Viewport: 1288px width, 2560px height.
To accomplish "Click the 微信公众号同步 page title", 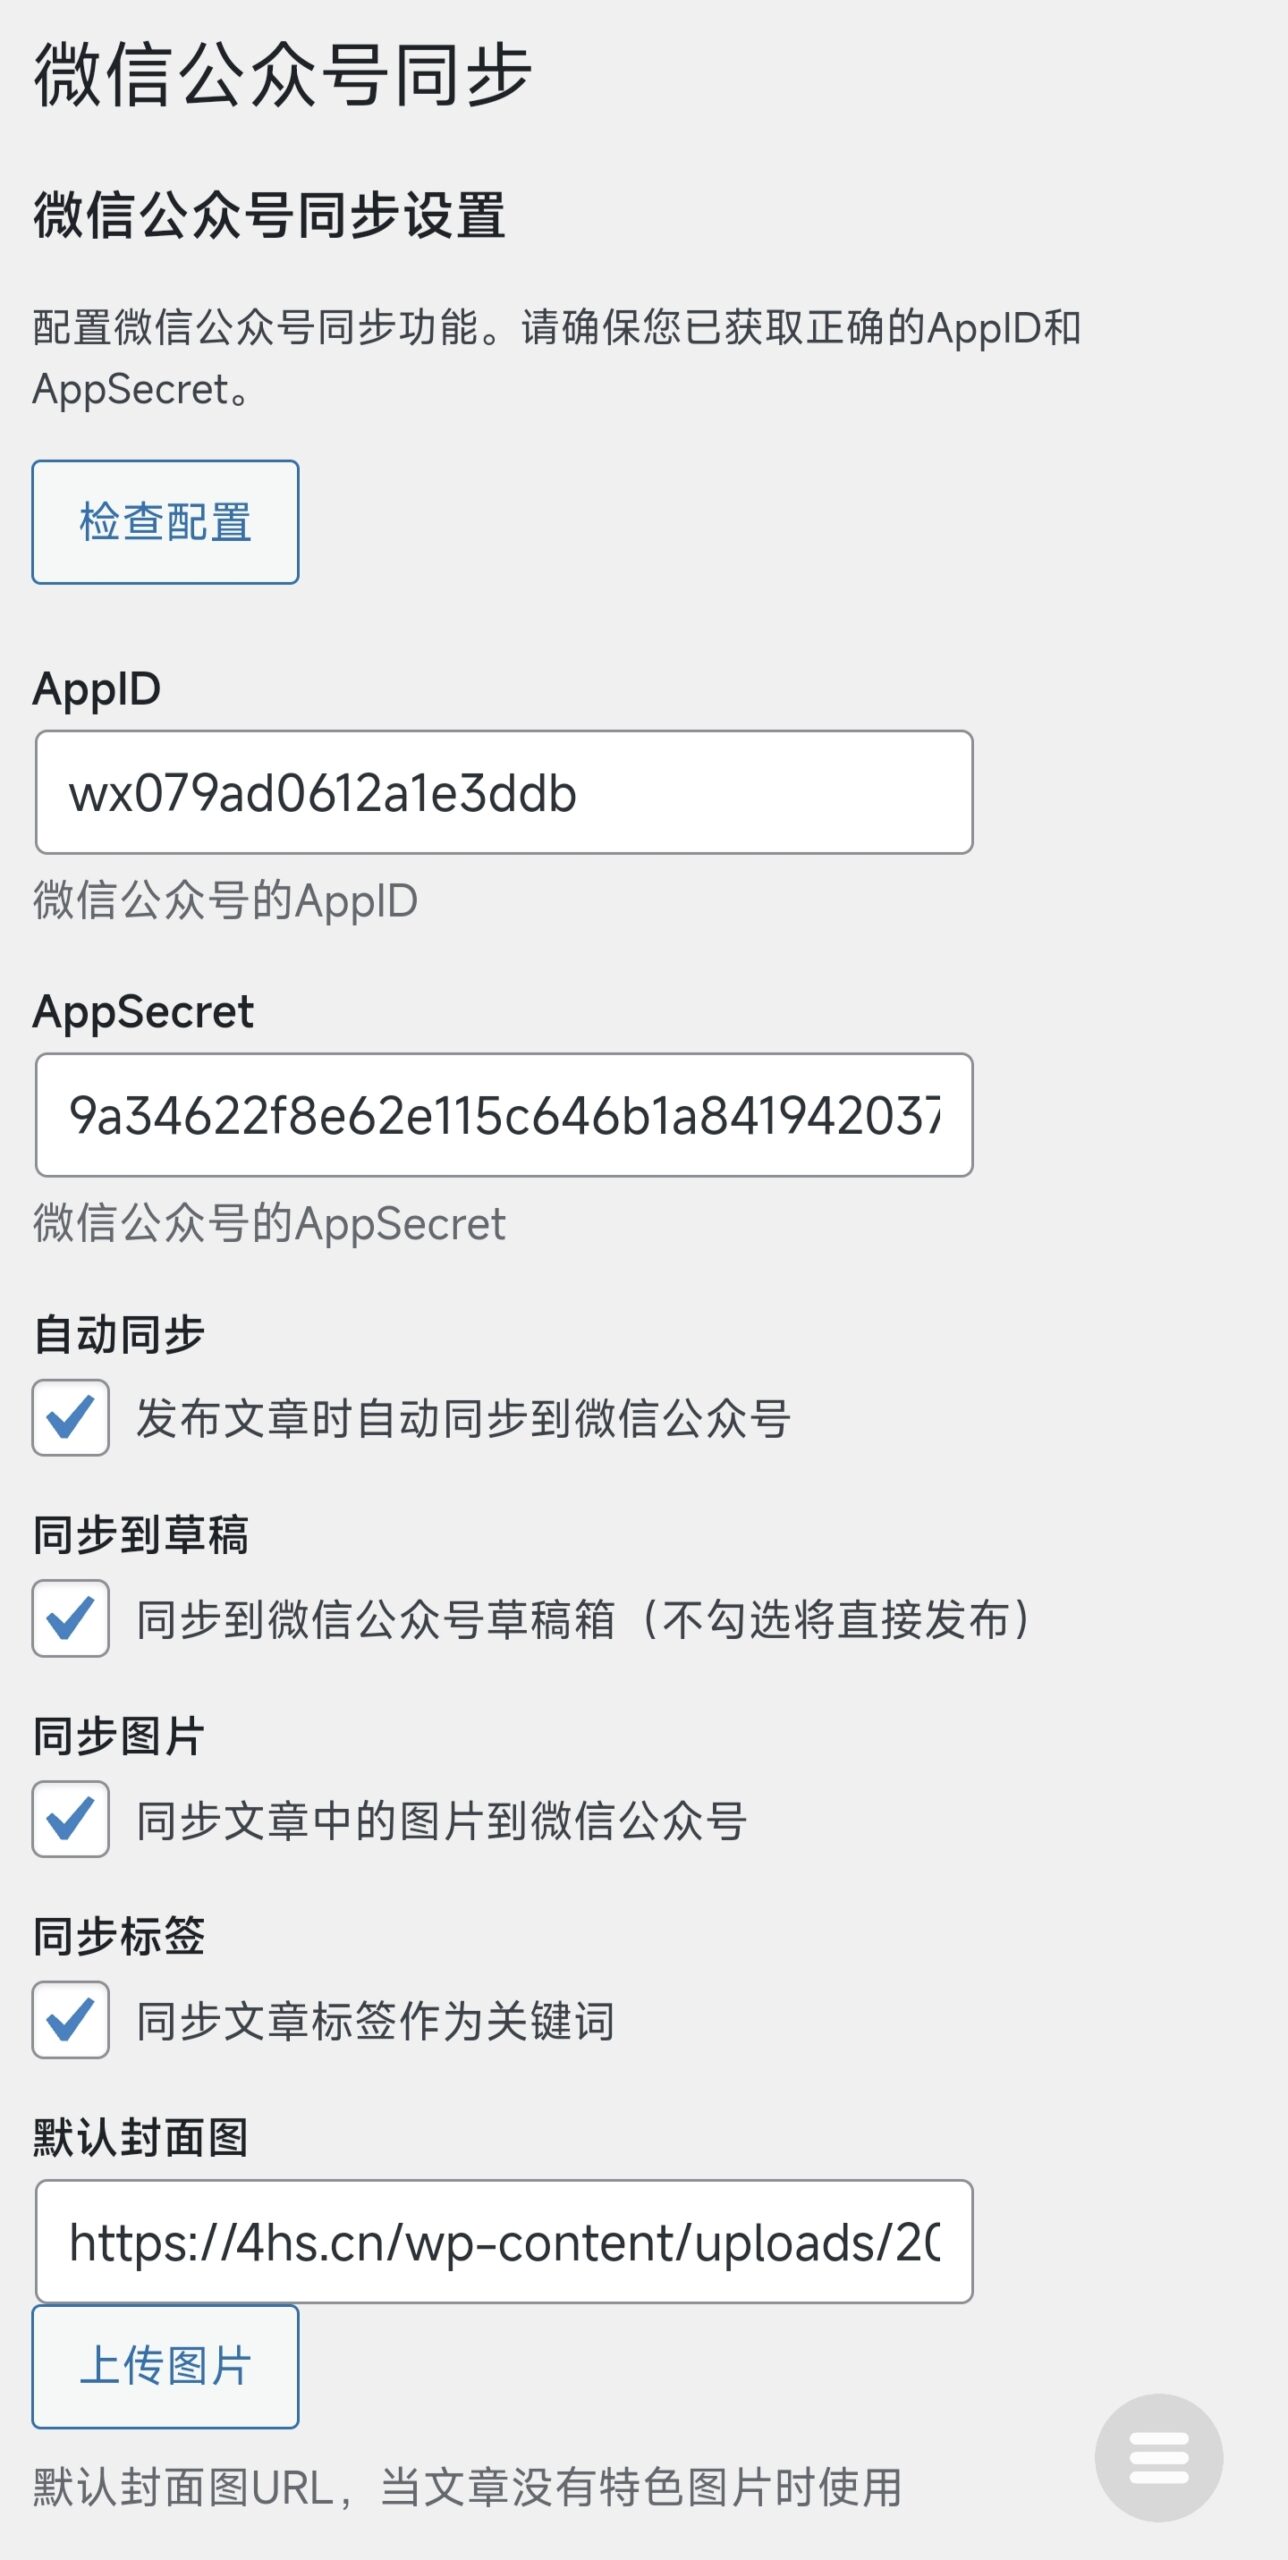I will (282, 75).
